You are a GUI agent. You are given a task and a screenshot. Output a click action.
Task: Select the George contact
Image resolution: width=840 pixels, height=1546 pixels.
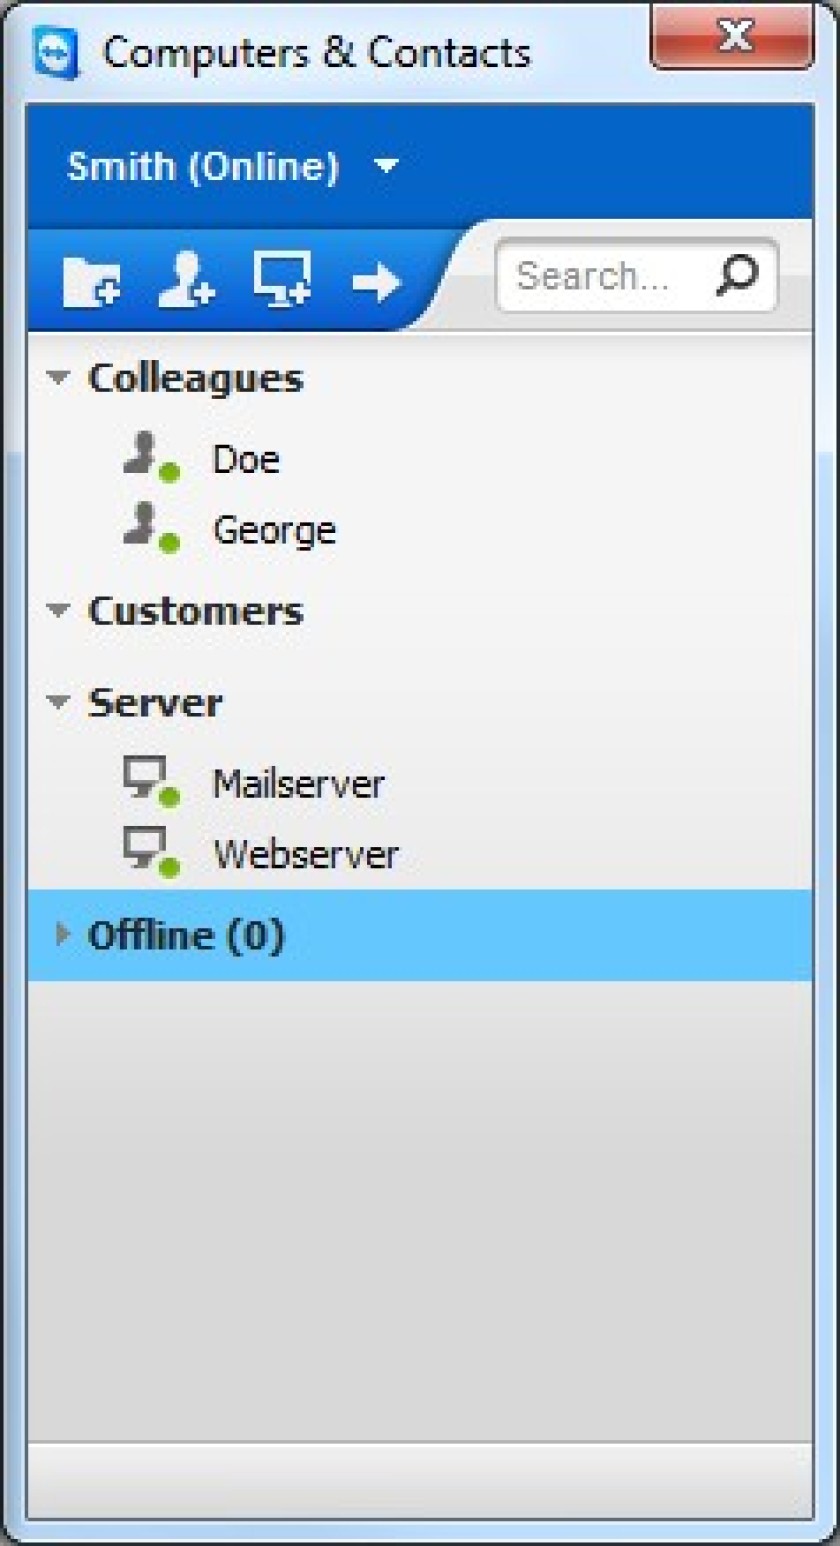click(420, 529)
